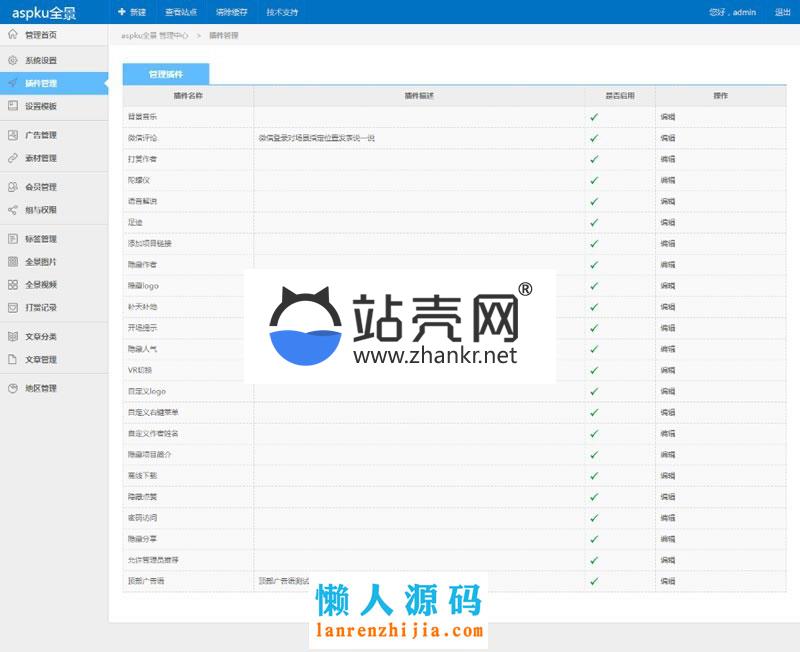
Task: Toggle enabled checkmark for 顶部广告语 plugin
Action: click(x=594, y=580)
